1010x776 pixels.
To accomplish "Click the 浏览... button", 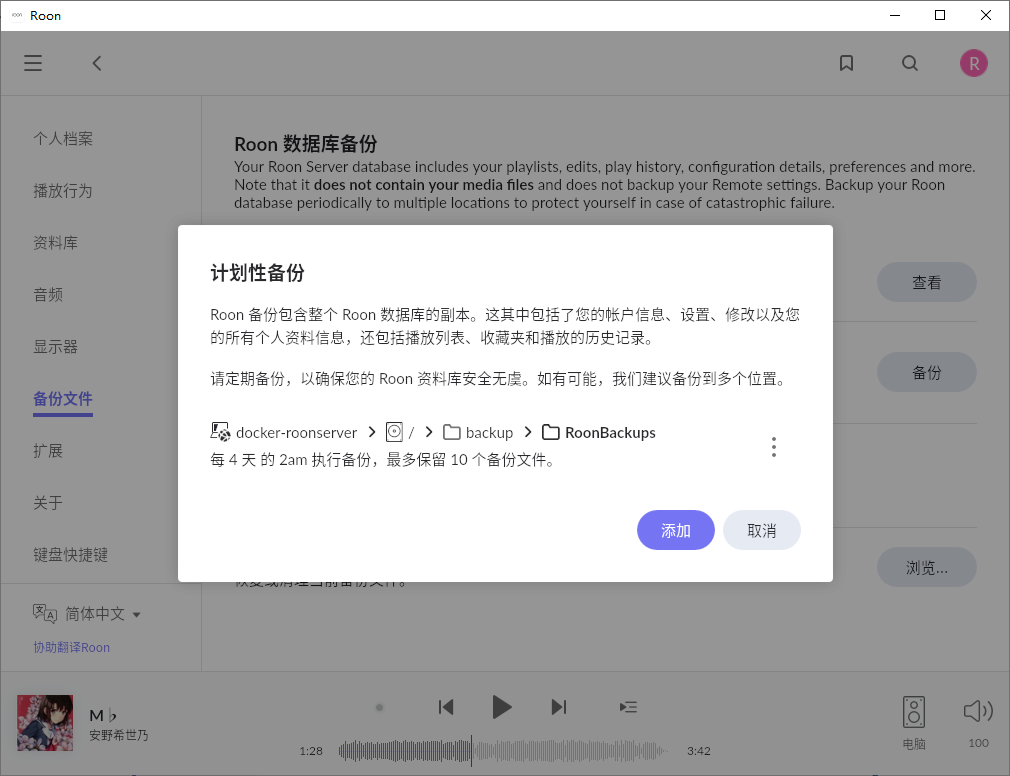I will point(927,567).
